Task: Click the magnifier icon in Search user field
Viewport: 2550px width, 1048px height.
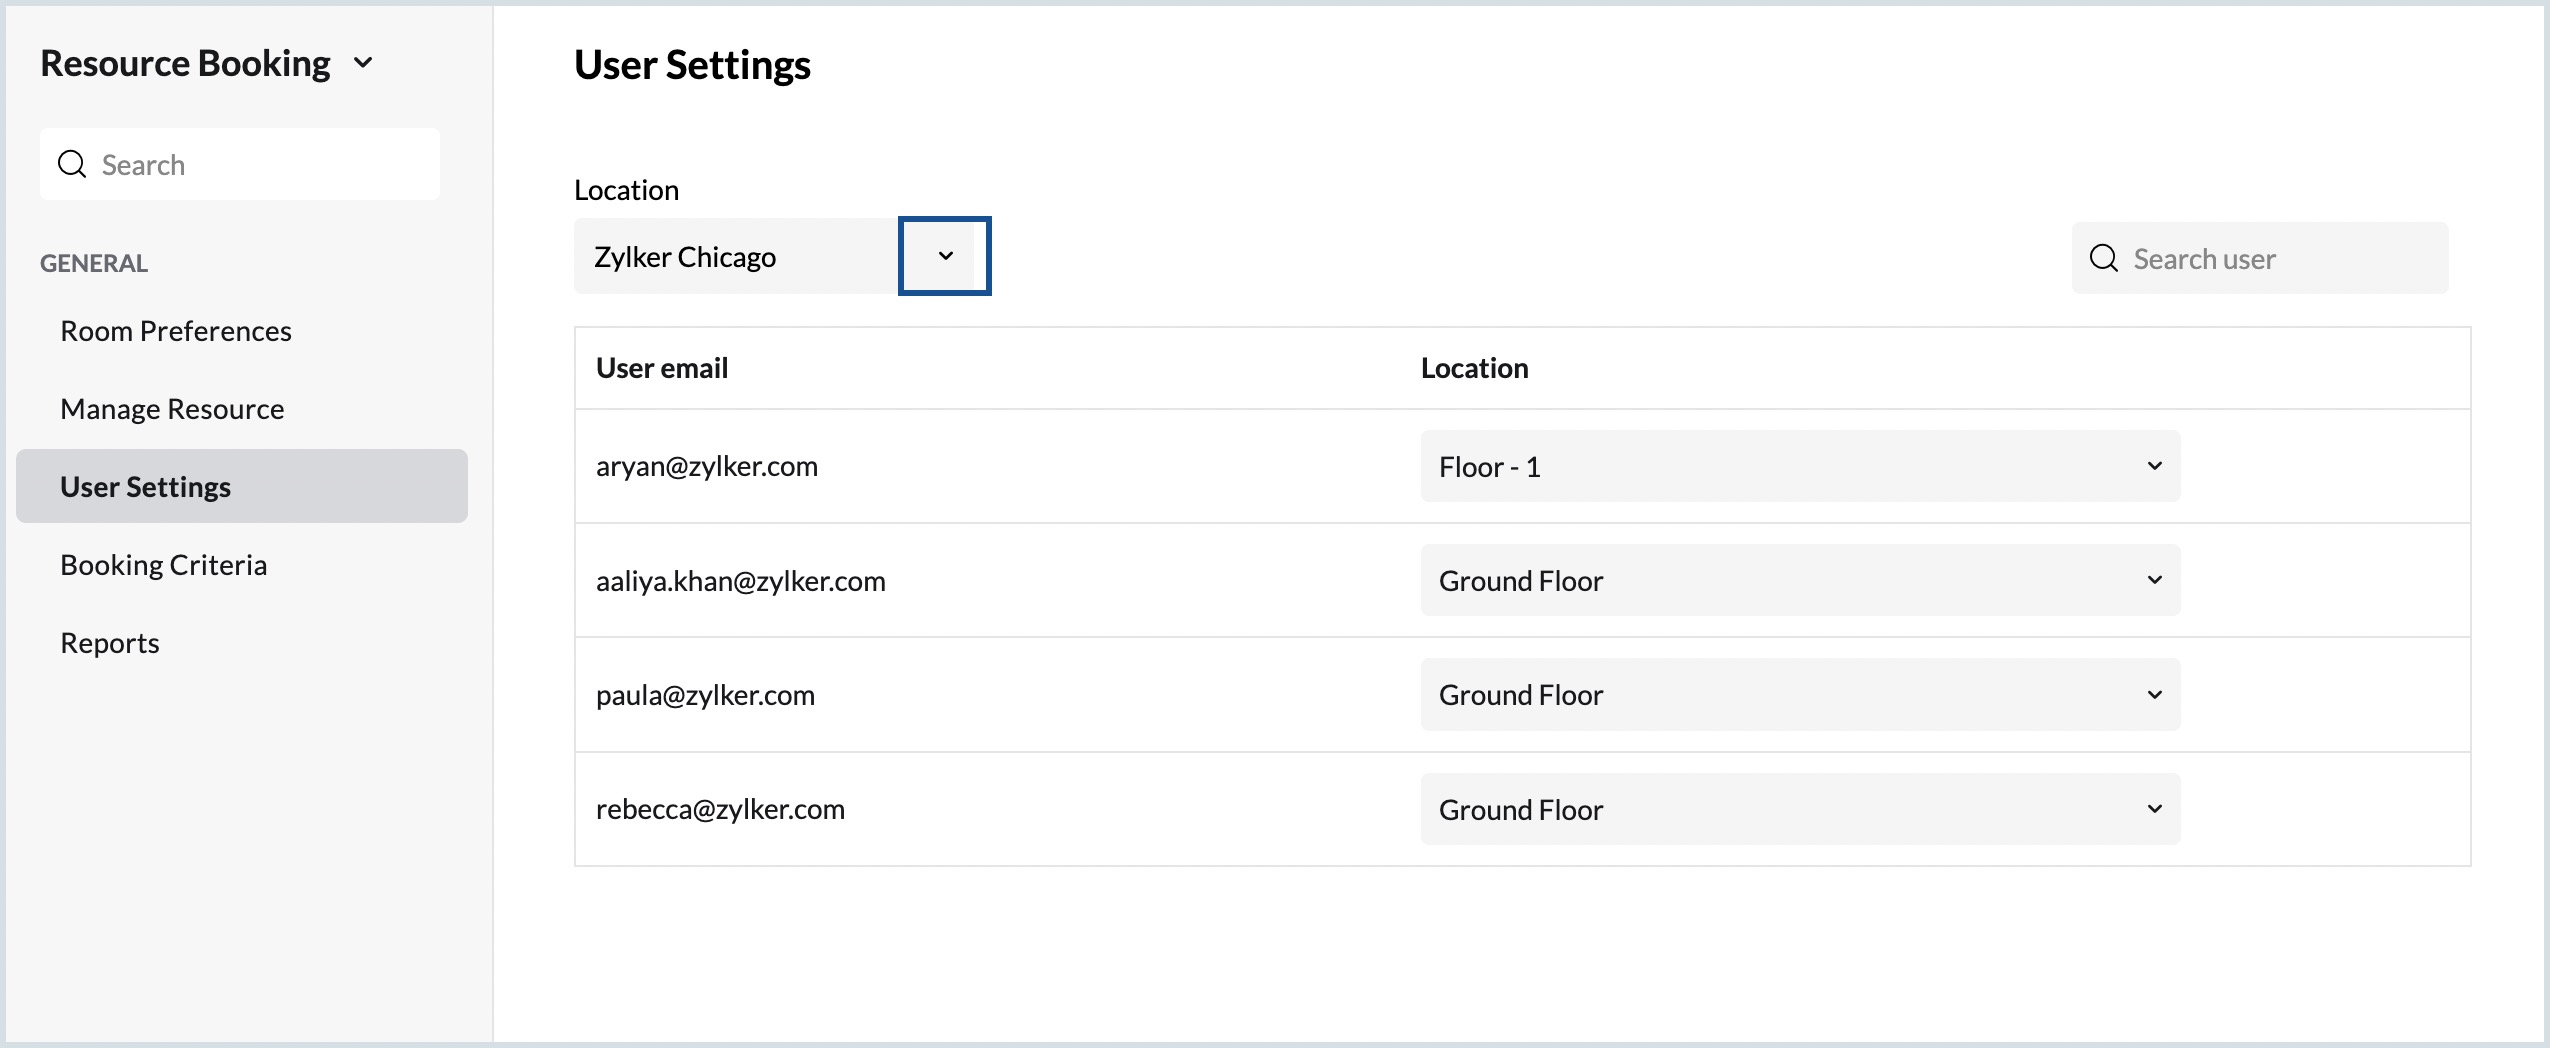Action: pos(2104,258)
